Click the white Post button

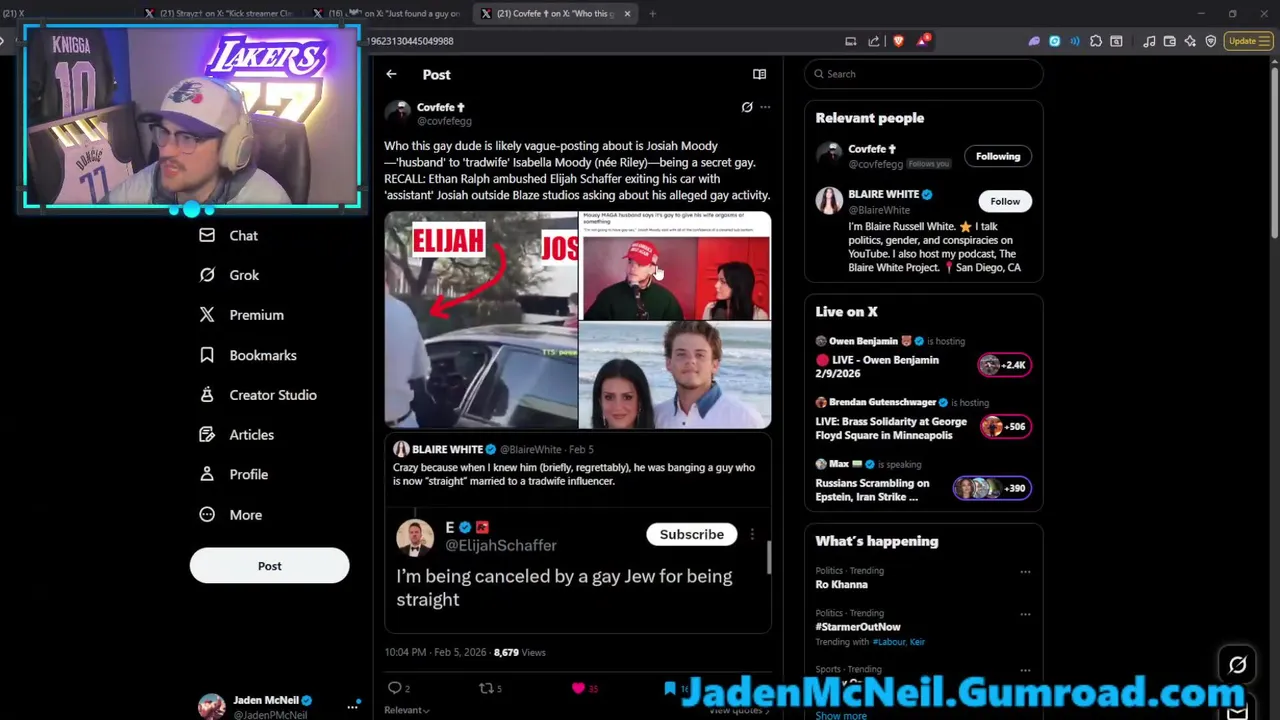click(x=269, y=566)
